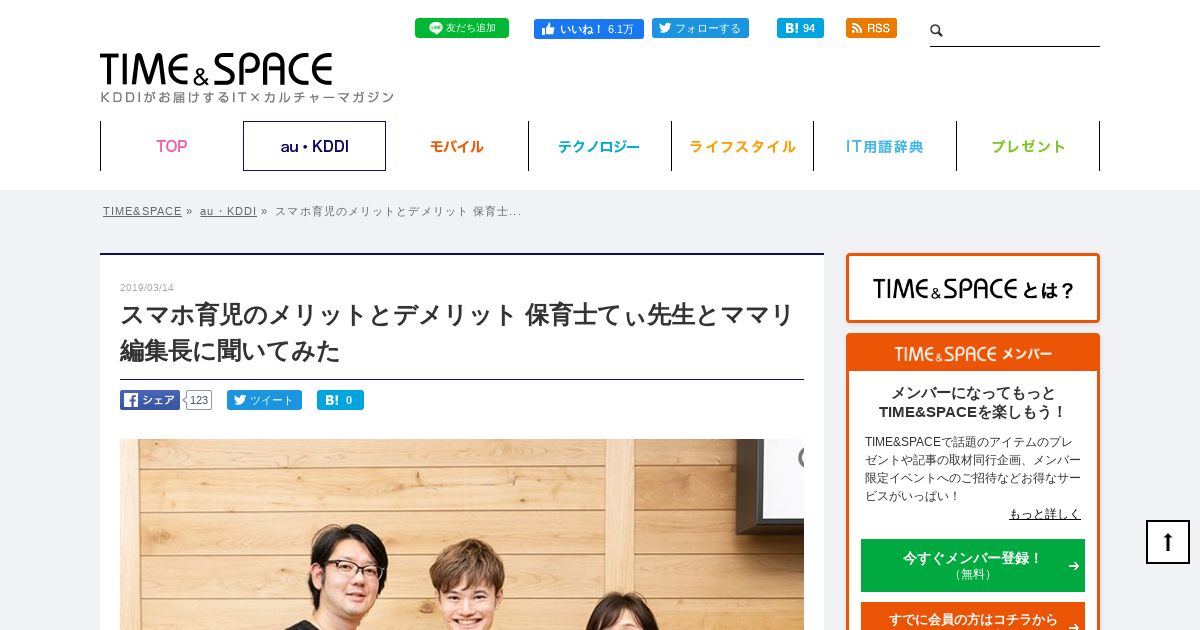The width and height of the screenshot is (1200, 630).
Task: Click the article photo of three people
Action: [x=462, y=534]
